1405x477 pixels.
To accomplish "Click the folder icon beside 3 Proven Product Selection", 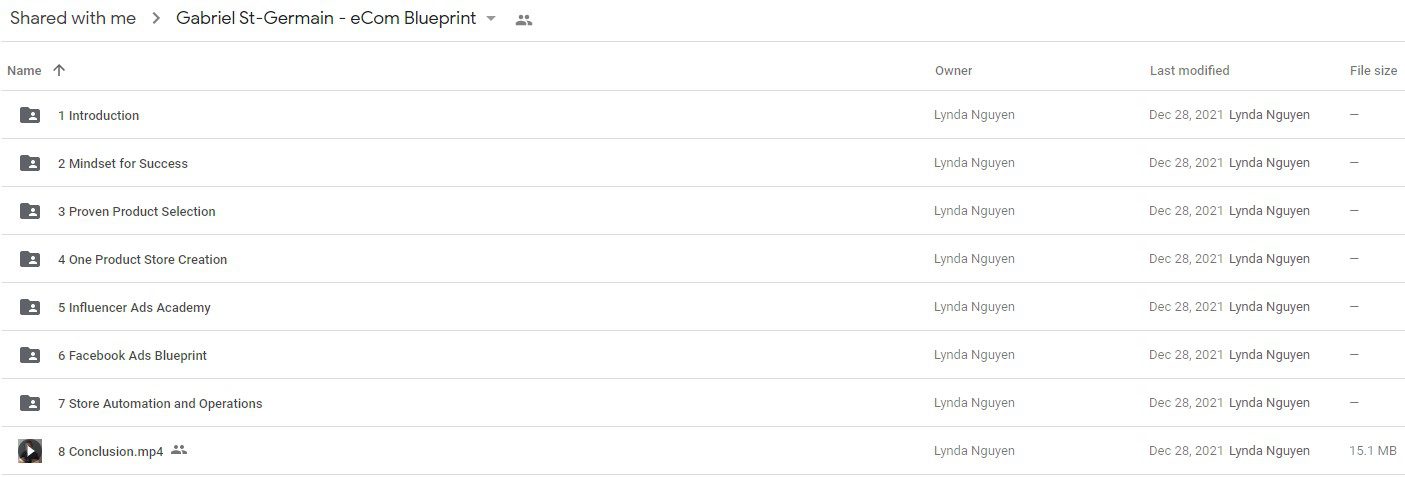I will [30, 211].
